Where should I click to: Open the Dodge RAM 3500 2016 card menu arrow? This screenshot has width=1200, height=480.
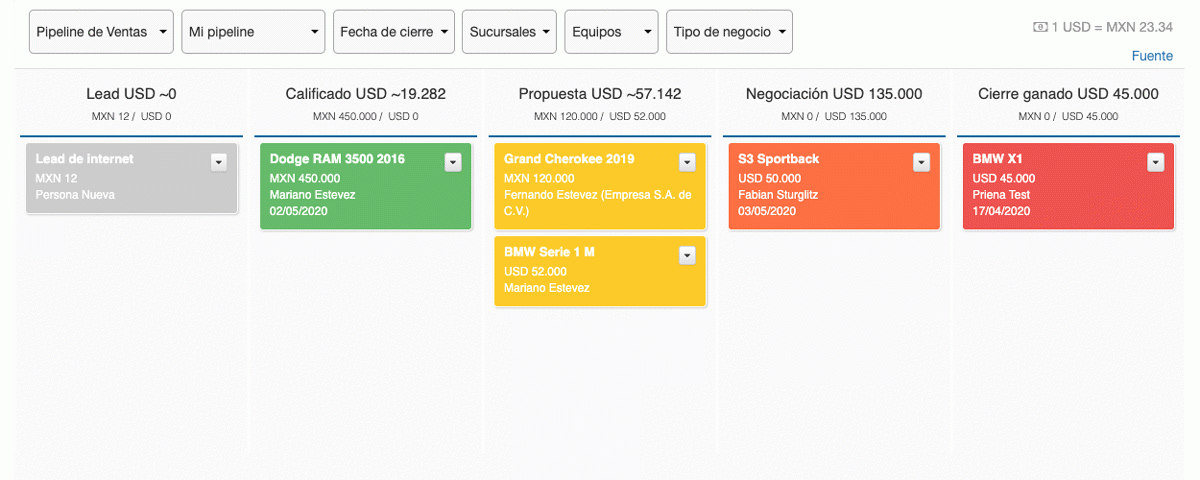tap(453, 162)
